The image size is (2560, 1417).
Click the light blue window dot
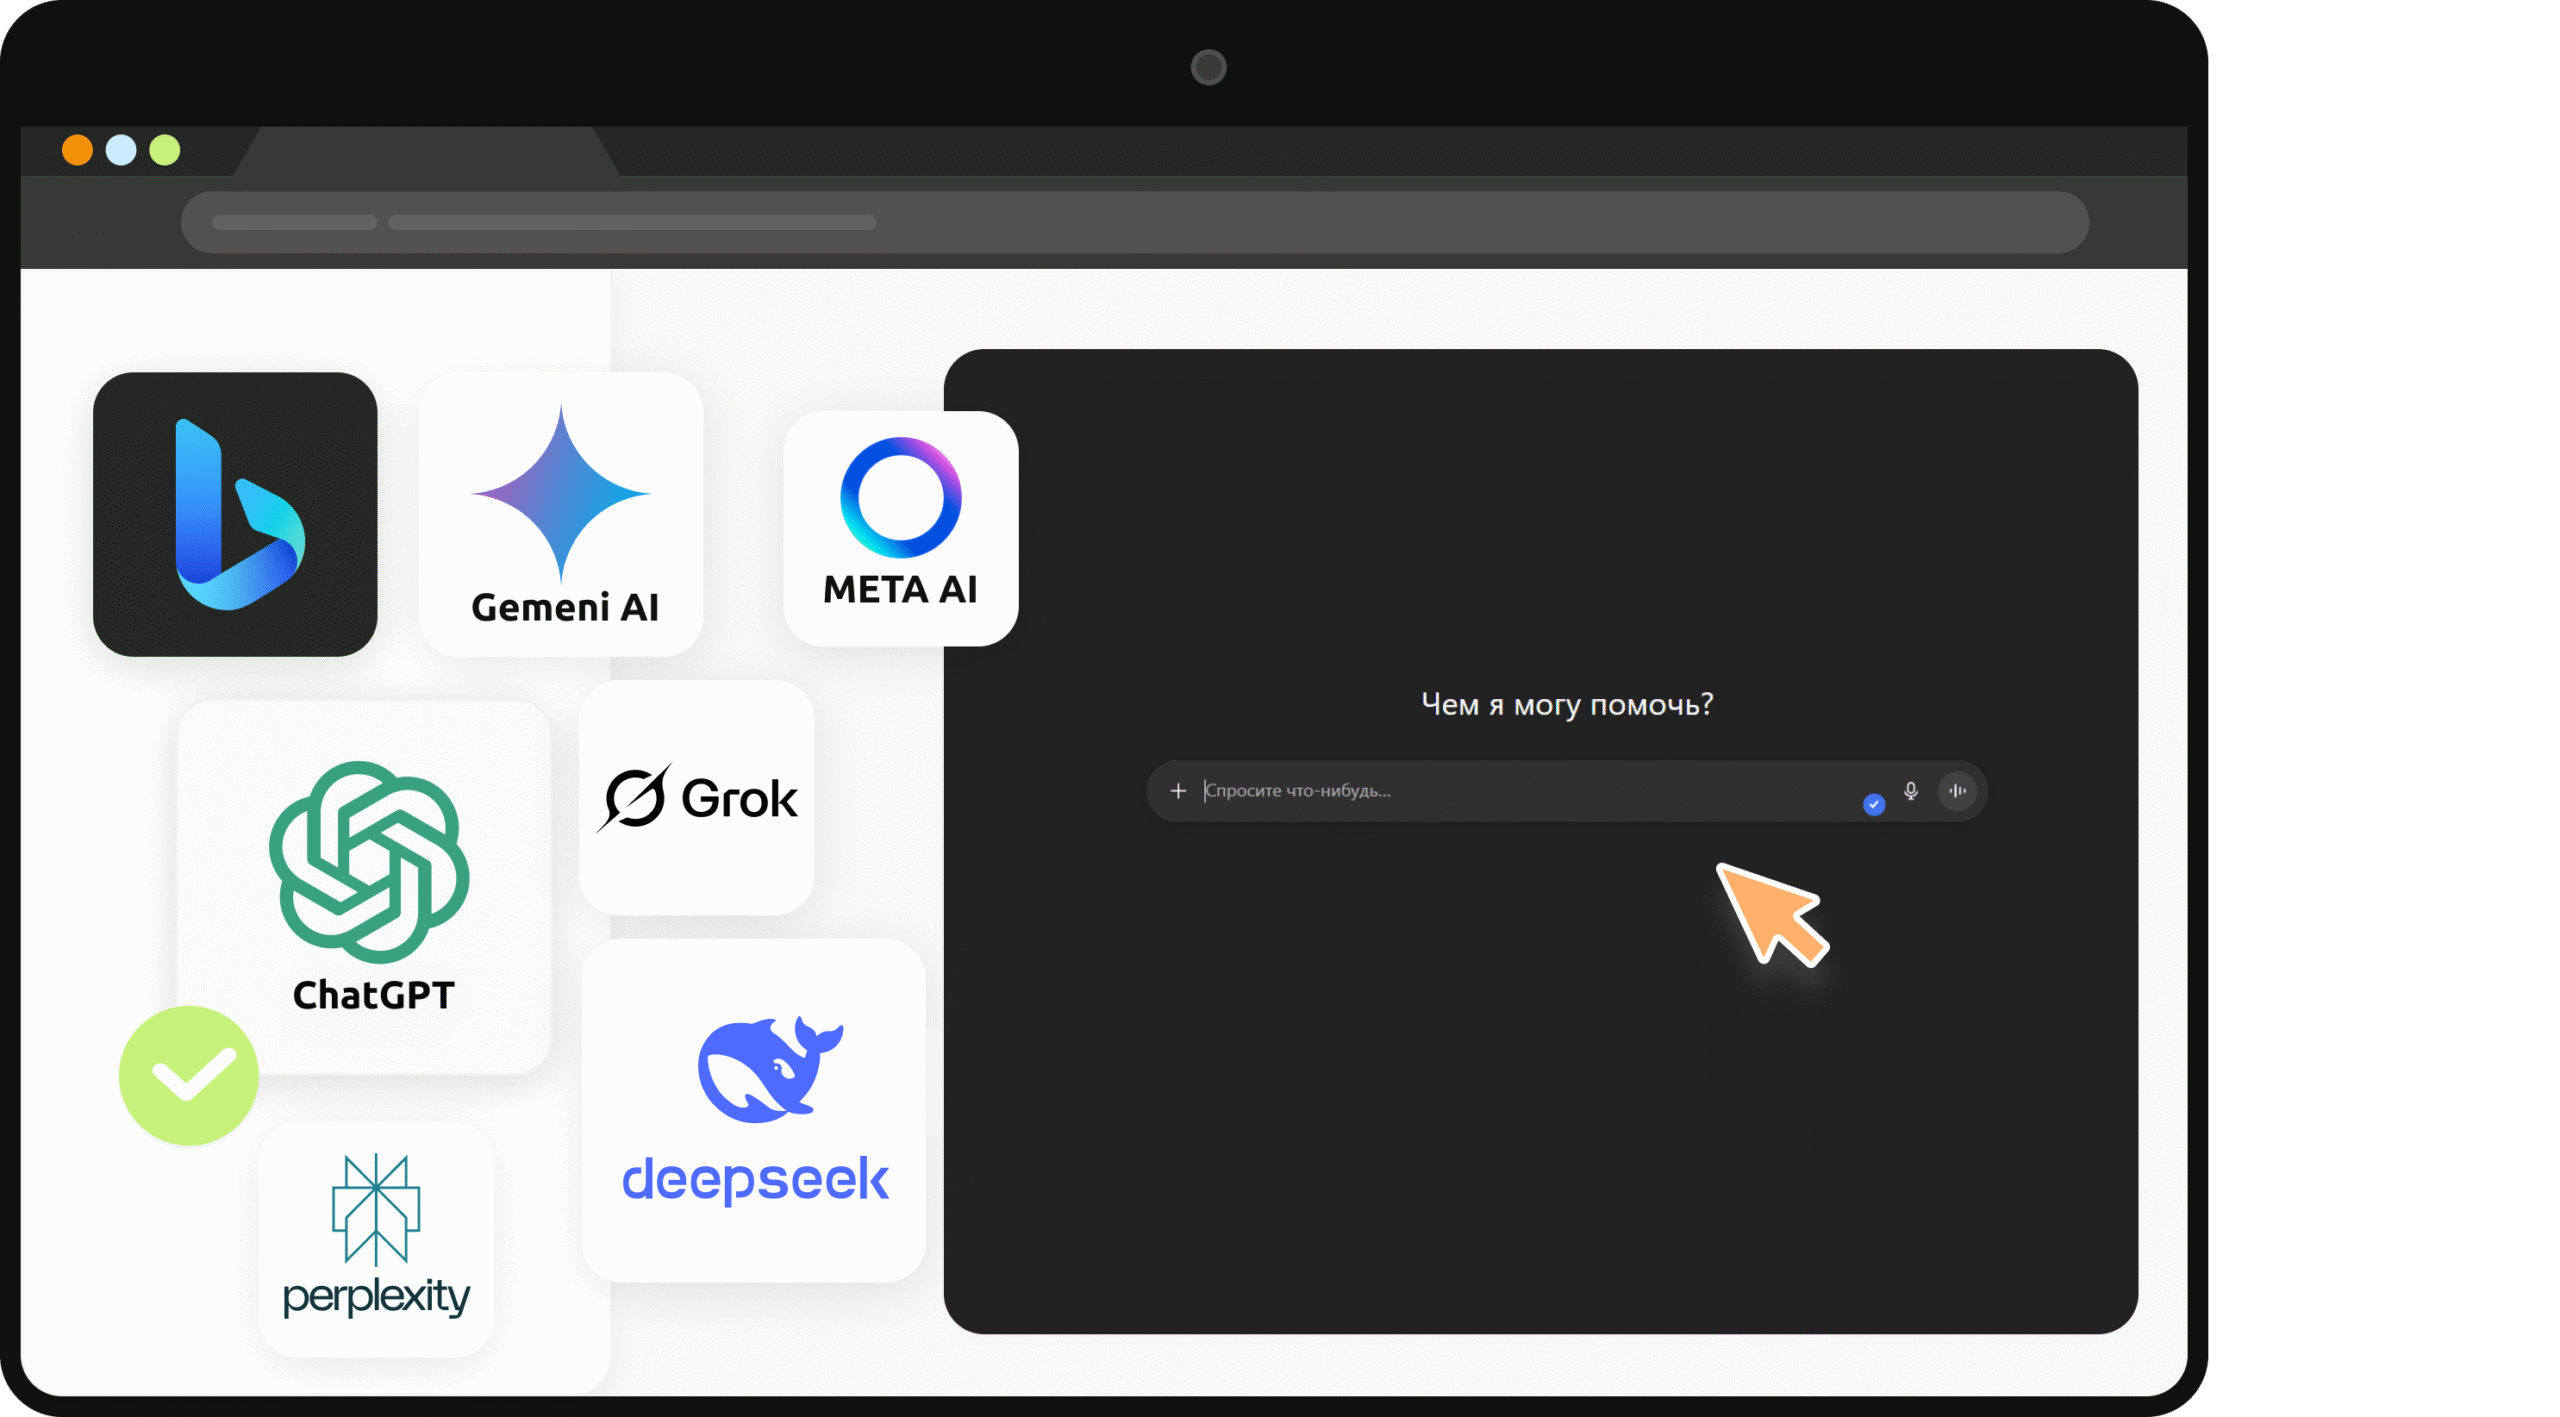pos(121,150)
